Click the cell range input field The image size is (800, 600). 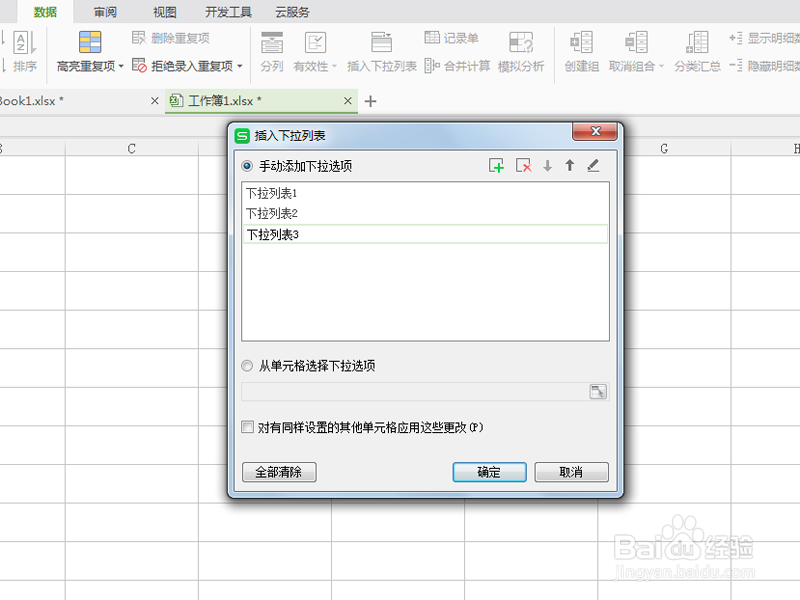click(415, 392)
